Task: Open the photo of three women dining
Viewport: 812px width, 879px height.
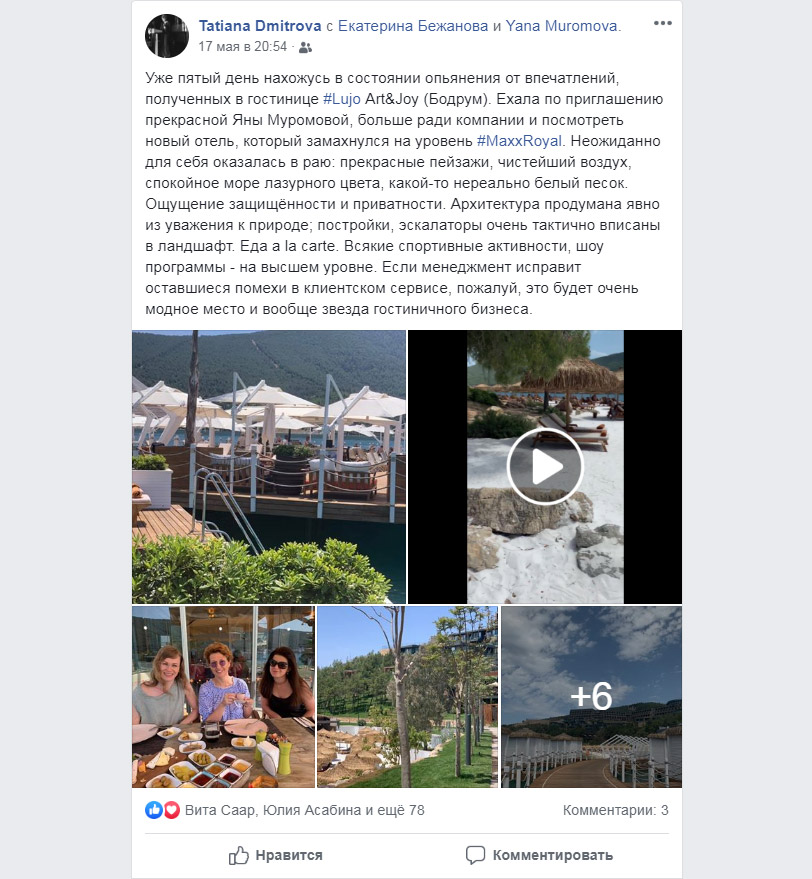Action: 223,697
